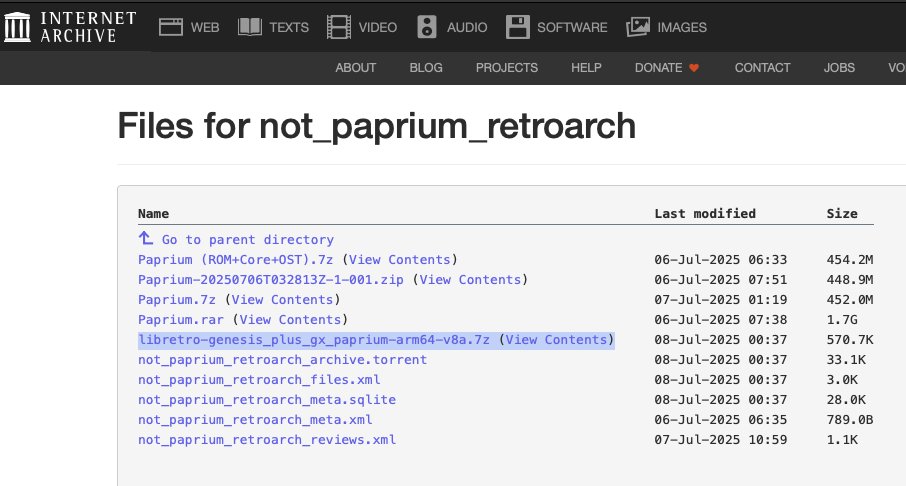Viewport: 906px width, 486px height.
Task: Click the 1.7G size value
Action: coord(842,320)
